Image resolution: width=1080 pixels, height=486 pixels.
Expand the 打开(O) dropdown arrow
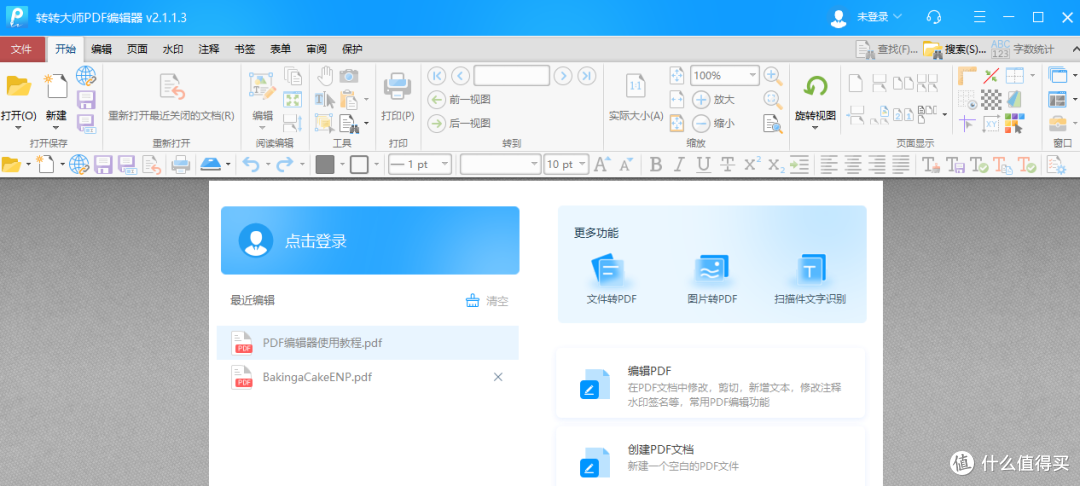[19, 127]
